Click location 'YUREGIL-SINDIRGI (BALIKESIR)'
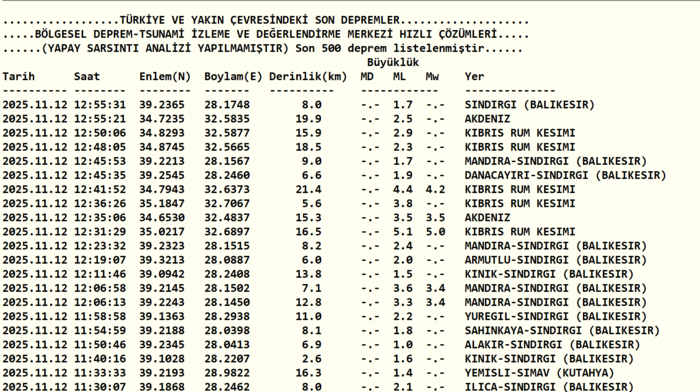The width and height of the screenshot is (700, 392). [x=555, y=317]
